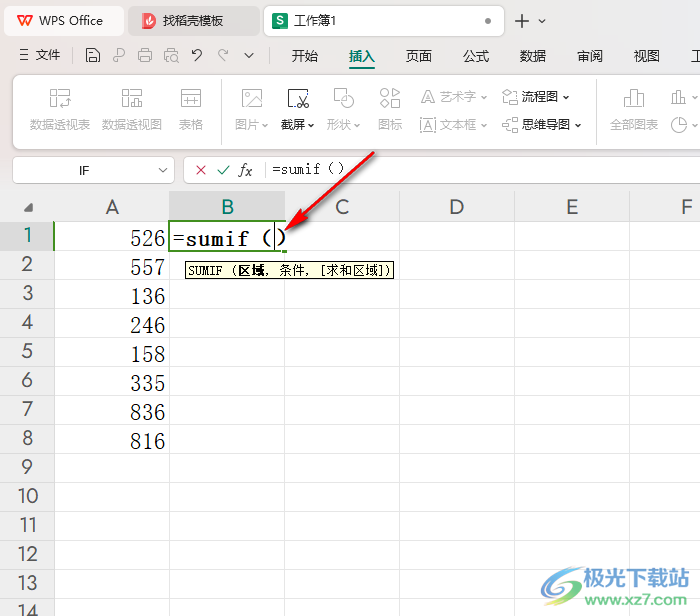This screenshot has width=700, height=616.
Task: Switch to the 数据 ribbon tab
Action: [533, 56]
